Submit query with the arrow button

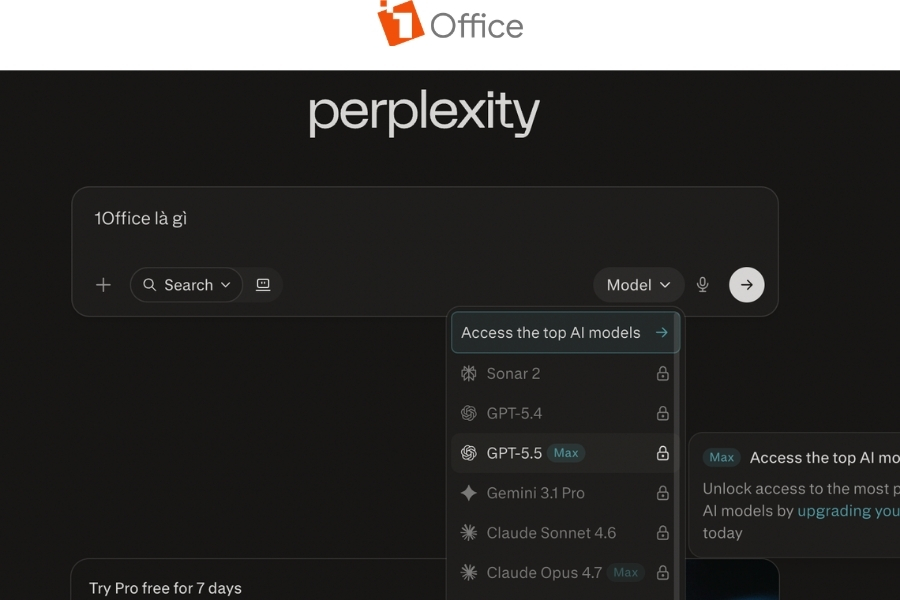coord(746,285)
